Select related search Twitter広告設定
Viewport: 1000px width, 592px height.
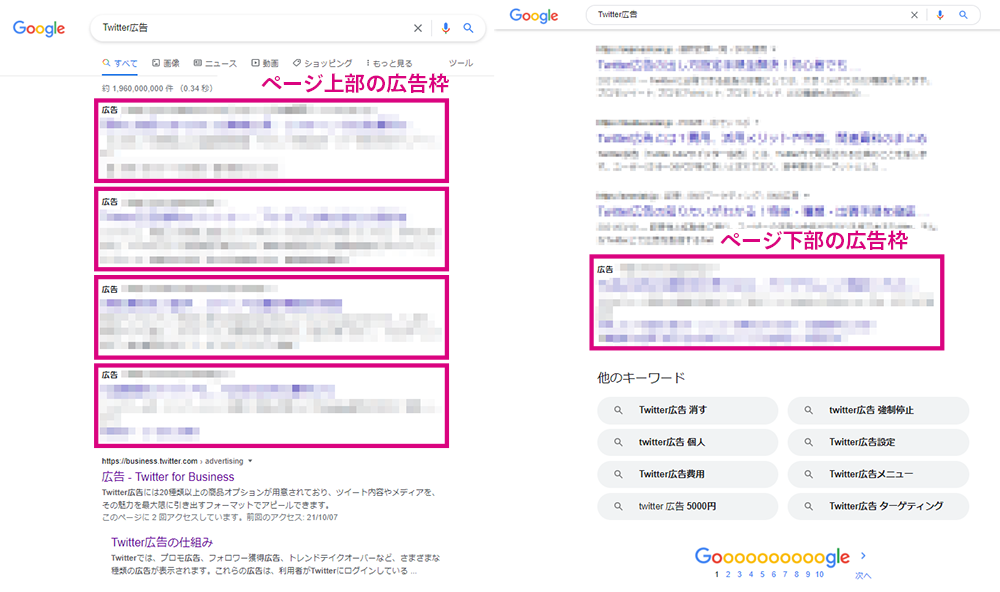coord(878,442)
